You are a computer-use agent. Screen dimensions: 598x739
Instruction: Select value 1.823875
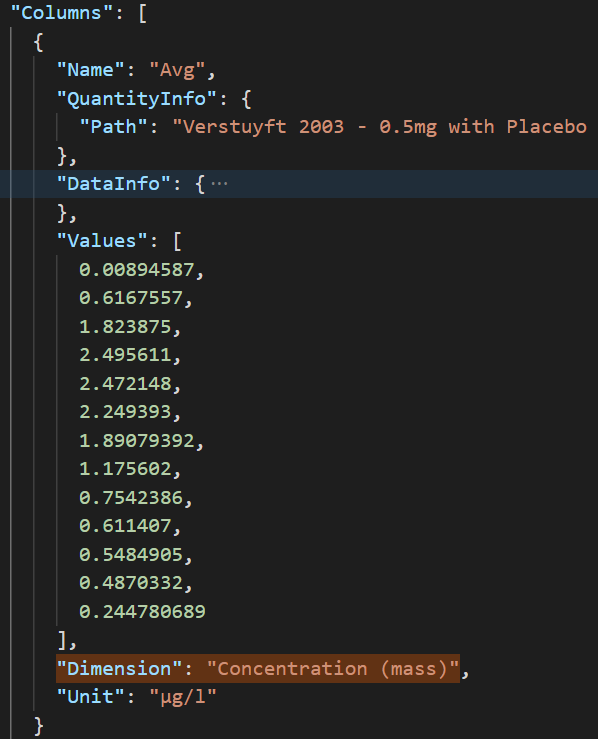tap(125, 327)
